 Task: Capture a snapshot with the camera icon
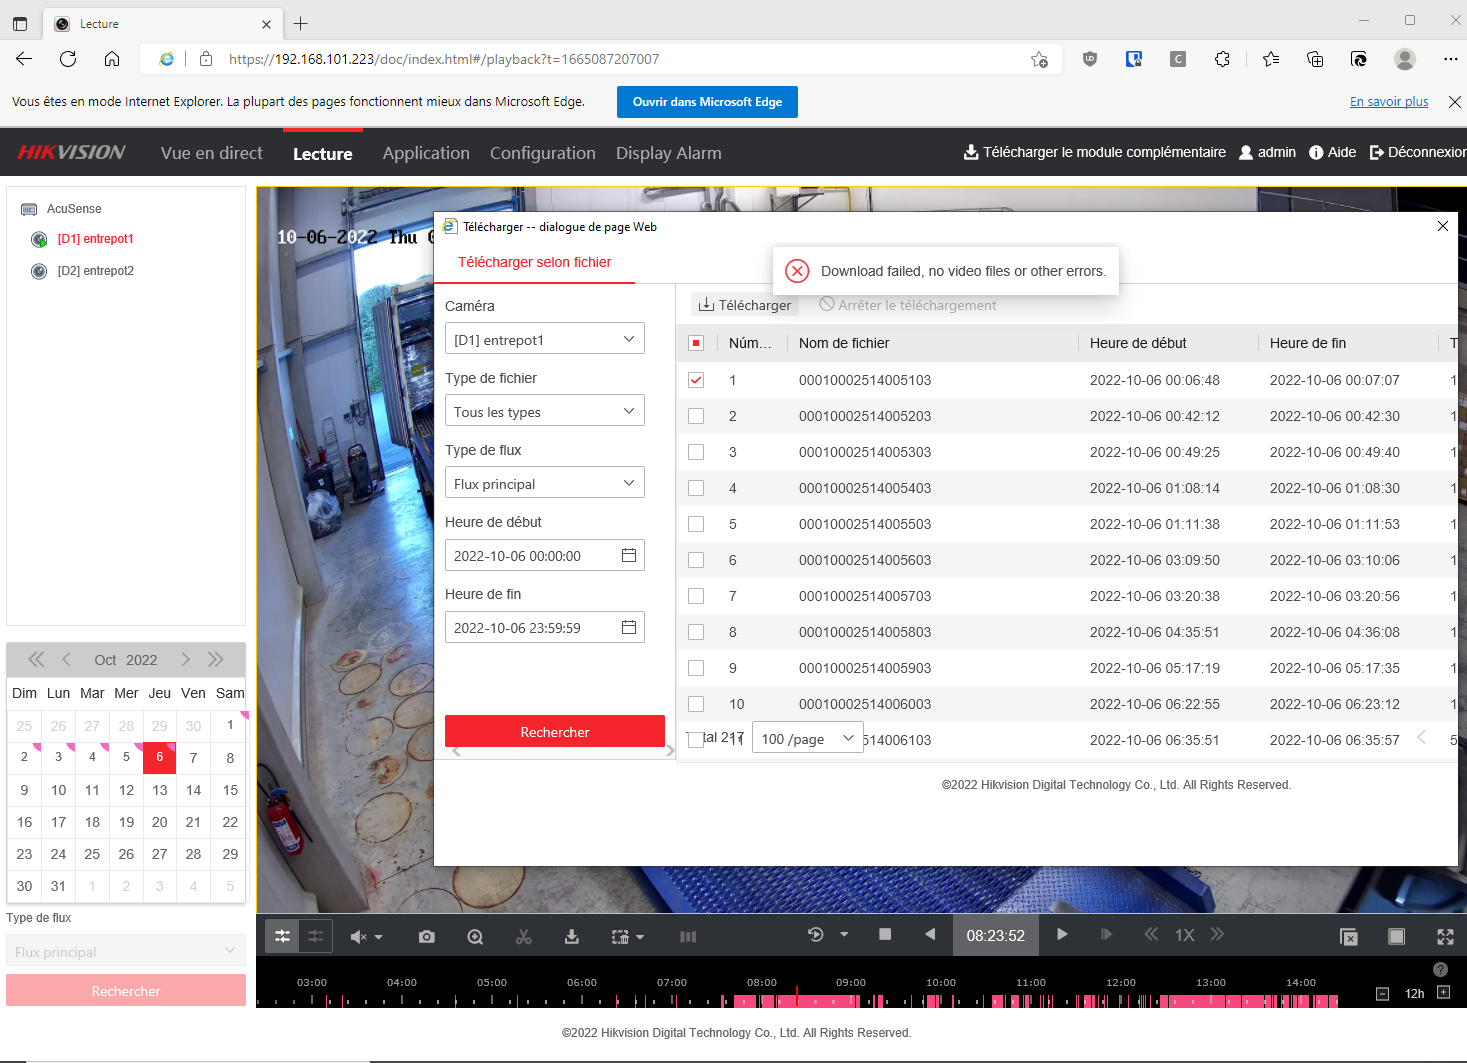pos(427,937)
